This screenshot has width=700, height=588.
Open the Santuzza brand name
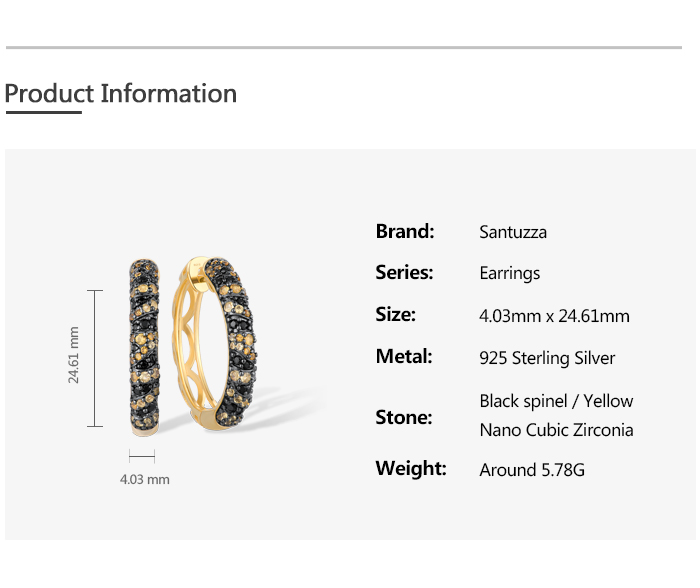point(513,233)
